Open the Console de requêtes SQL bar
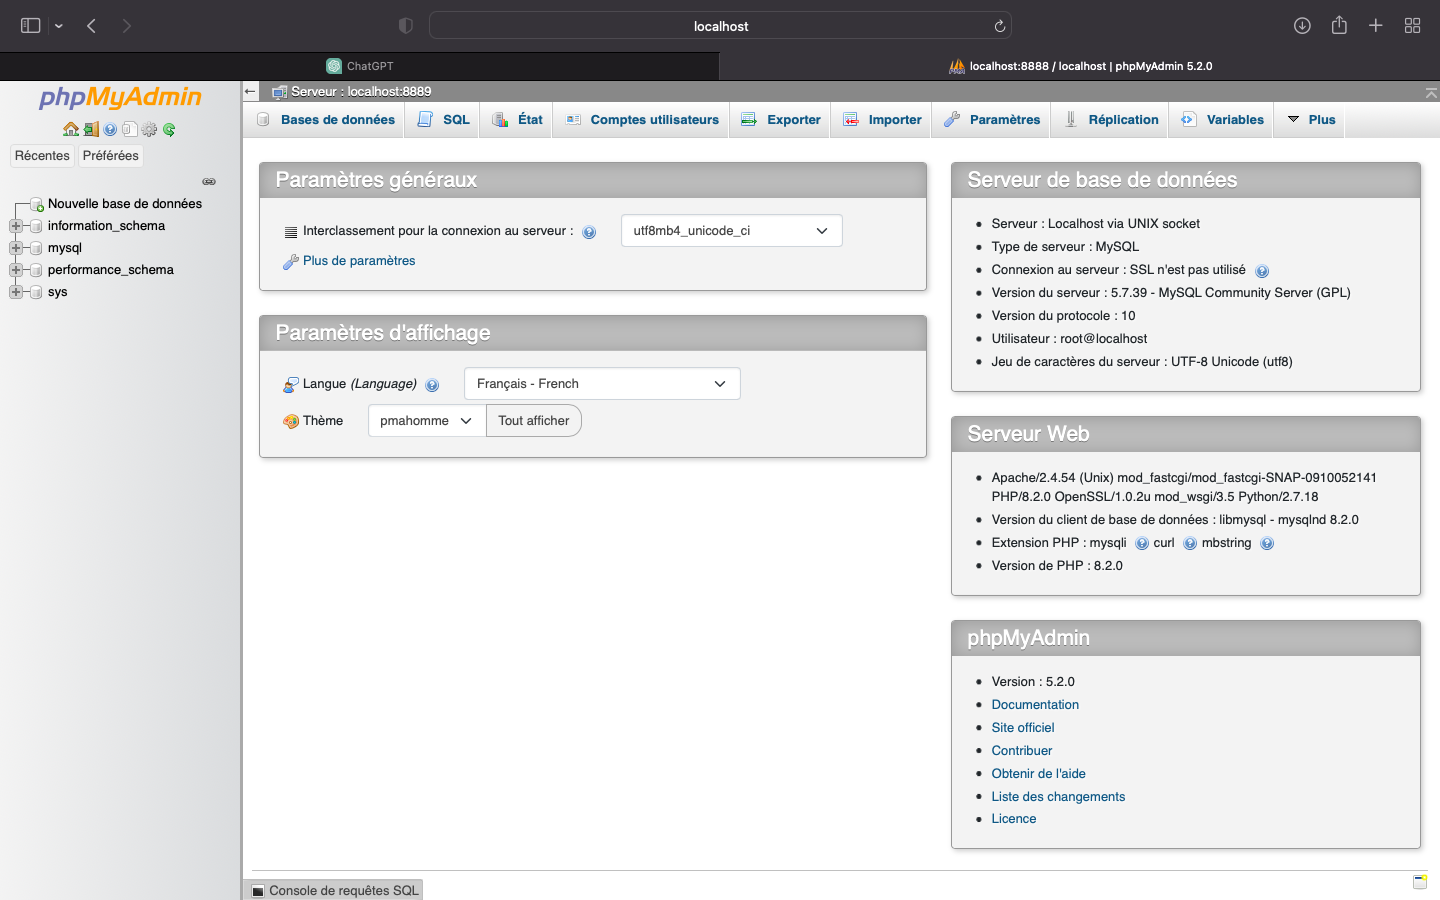 tap(334, 890)
